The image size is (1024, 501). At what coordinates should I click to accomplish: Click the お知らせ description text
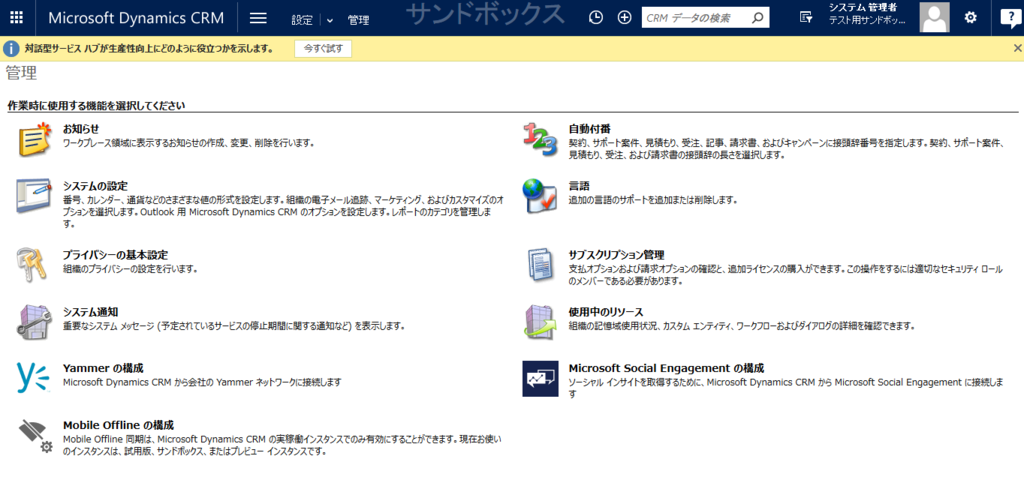(x=189, y=142)
